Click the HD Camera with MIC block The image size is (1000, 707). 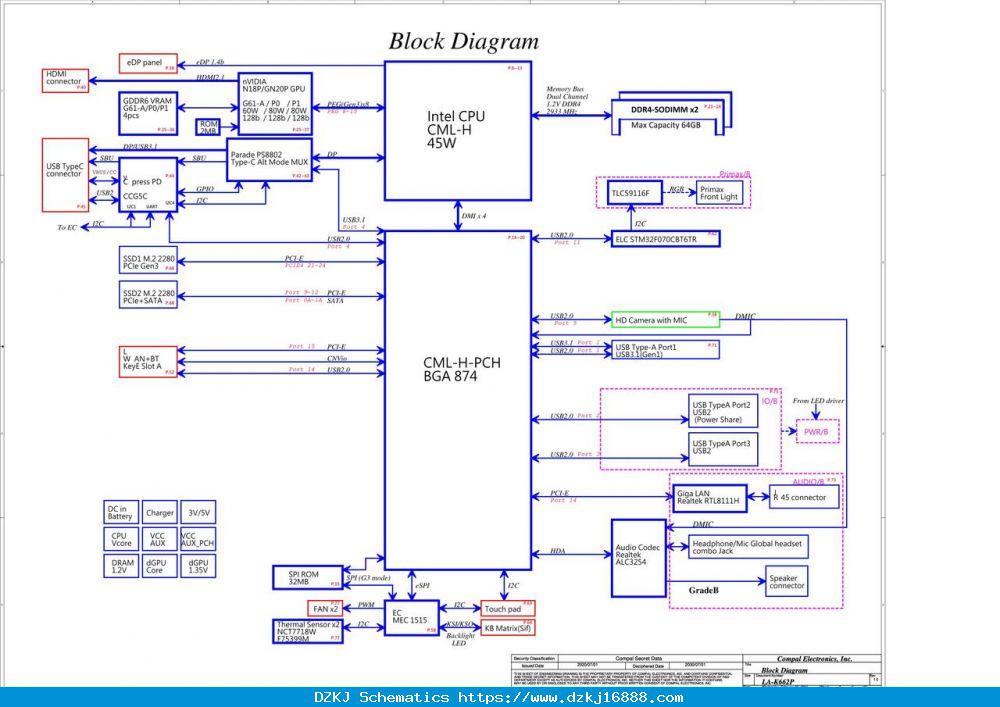tap(666, 320)
